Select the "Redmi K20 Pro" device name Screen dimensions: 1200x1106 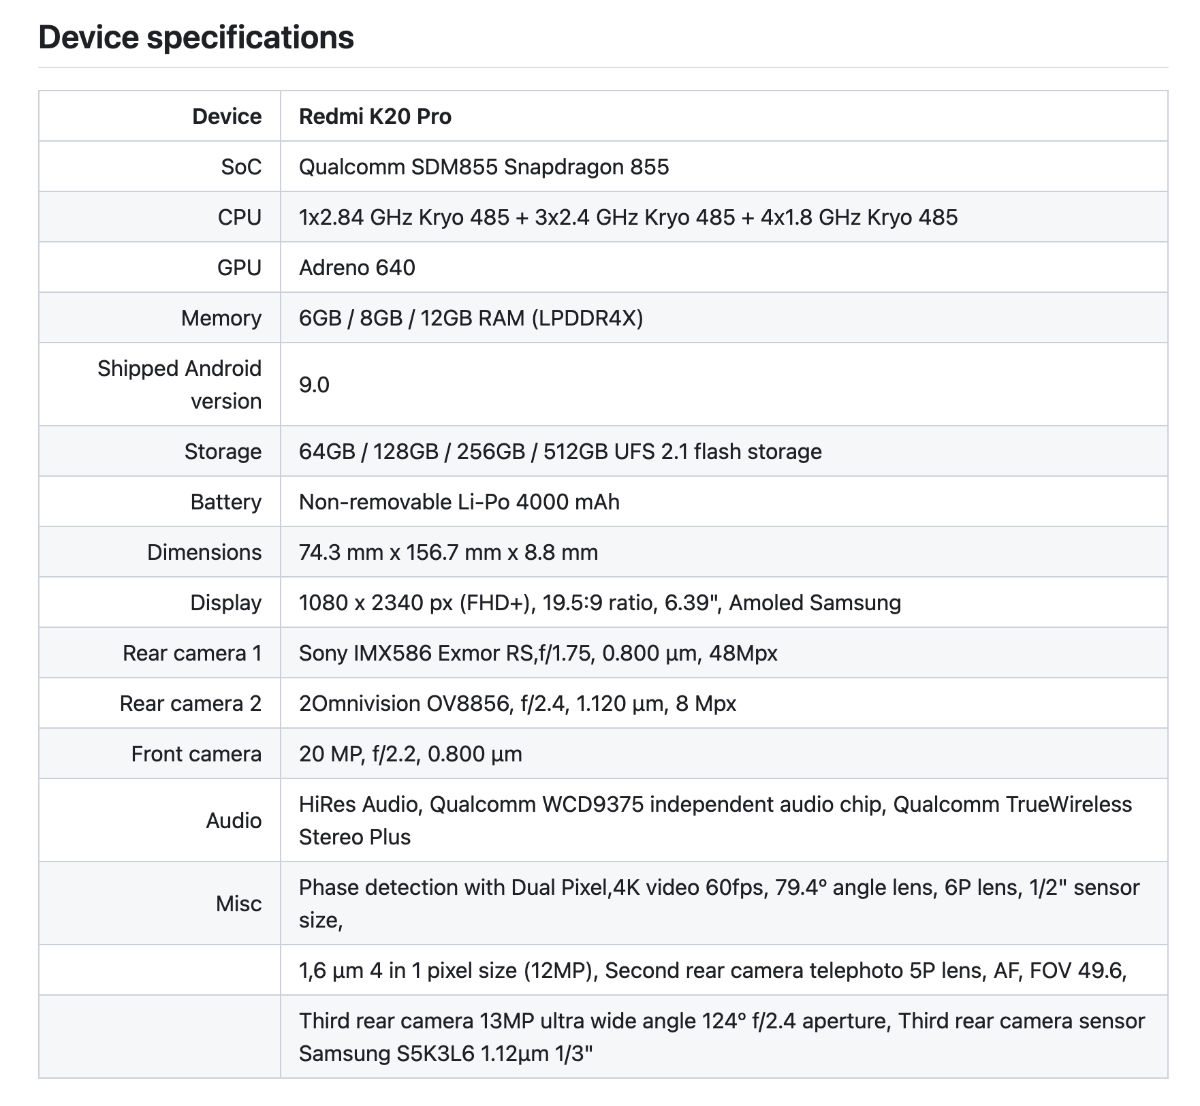coord(375,116)
